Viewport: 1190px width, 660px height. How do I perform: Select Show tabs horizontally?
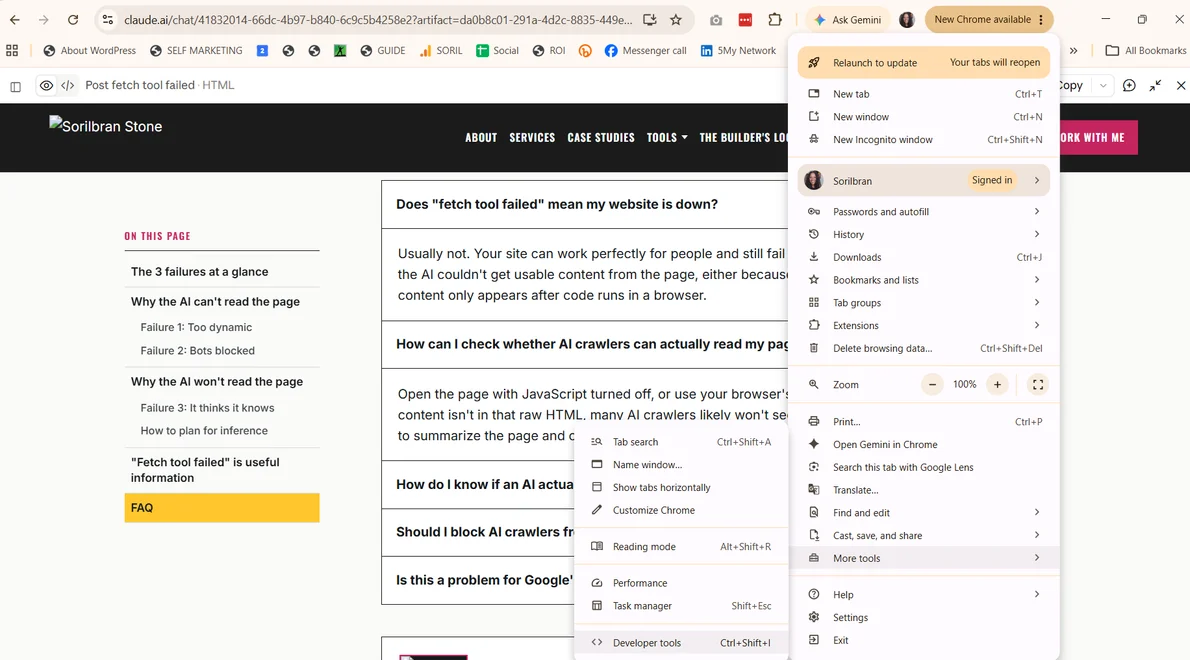coord(681,487)
